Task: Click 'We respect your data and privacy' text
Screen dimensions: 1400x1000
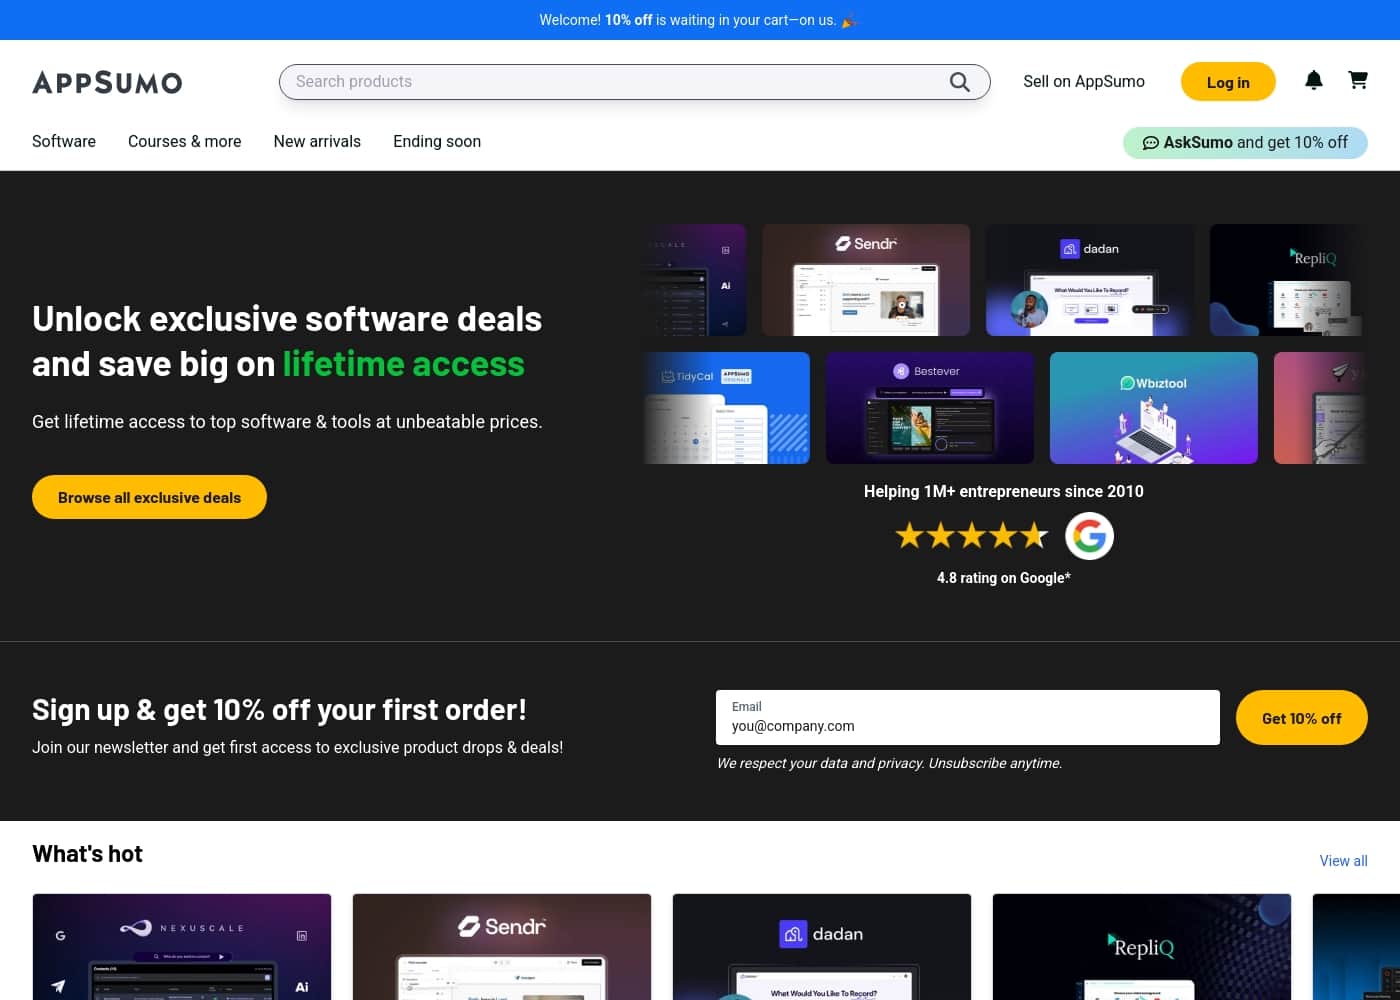Action: (x=820, y=763)
